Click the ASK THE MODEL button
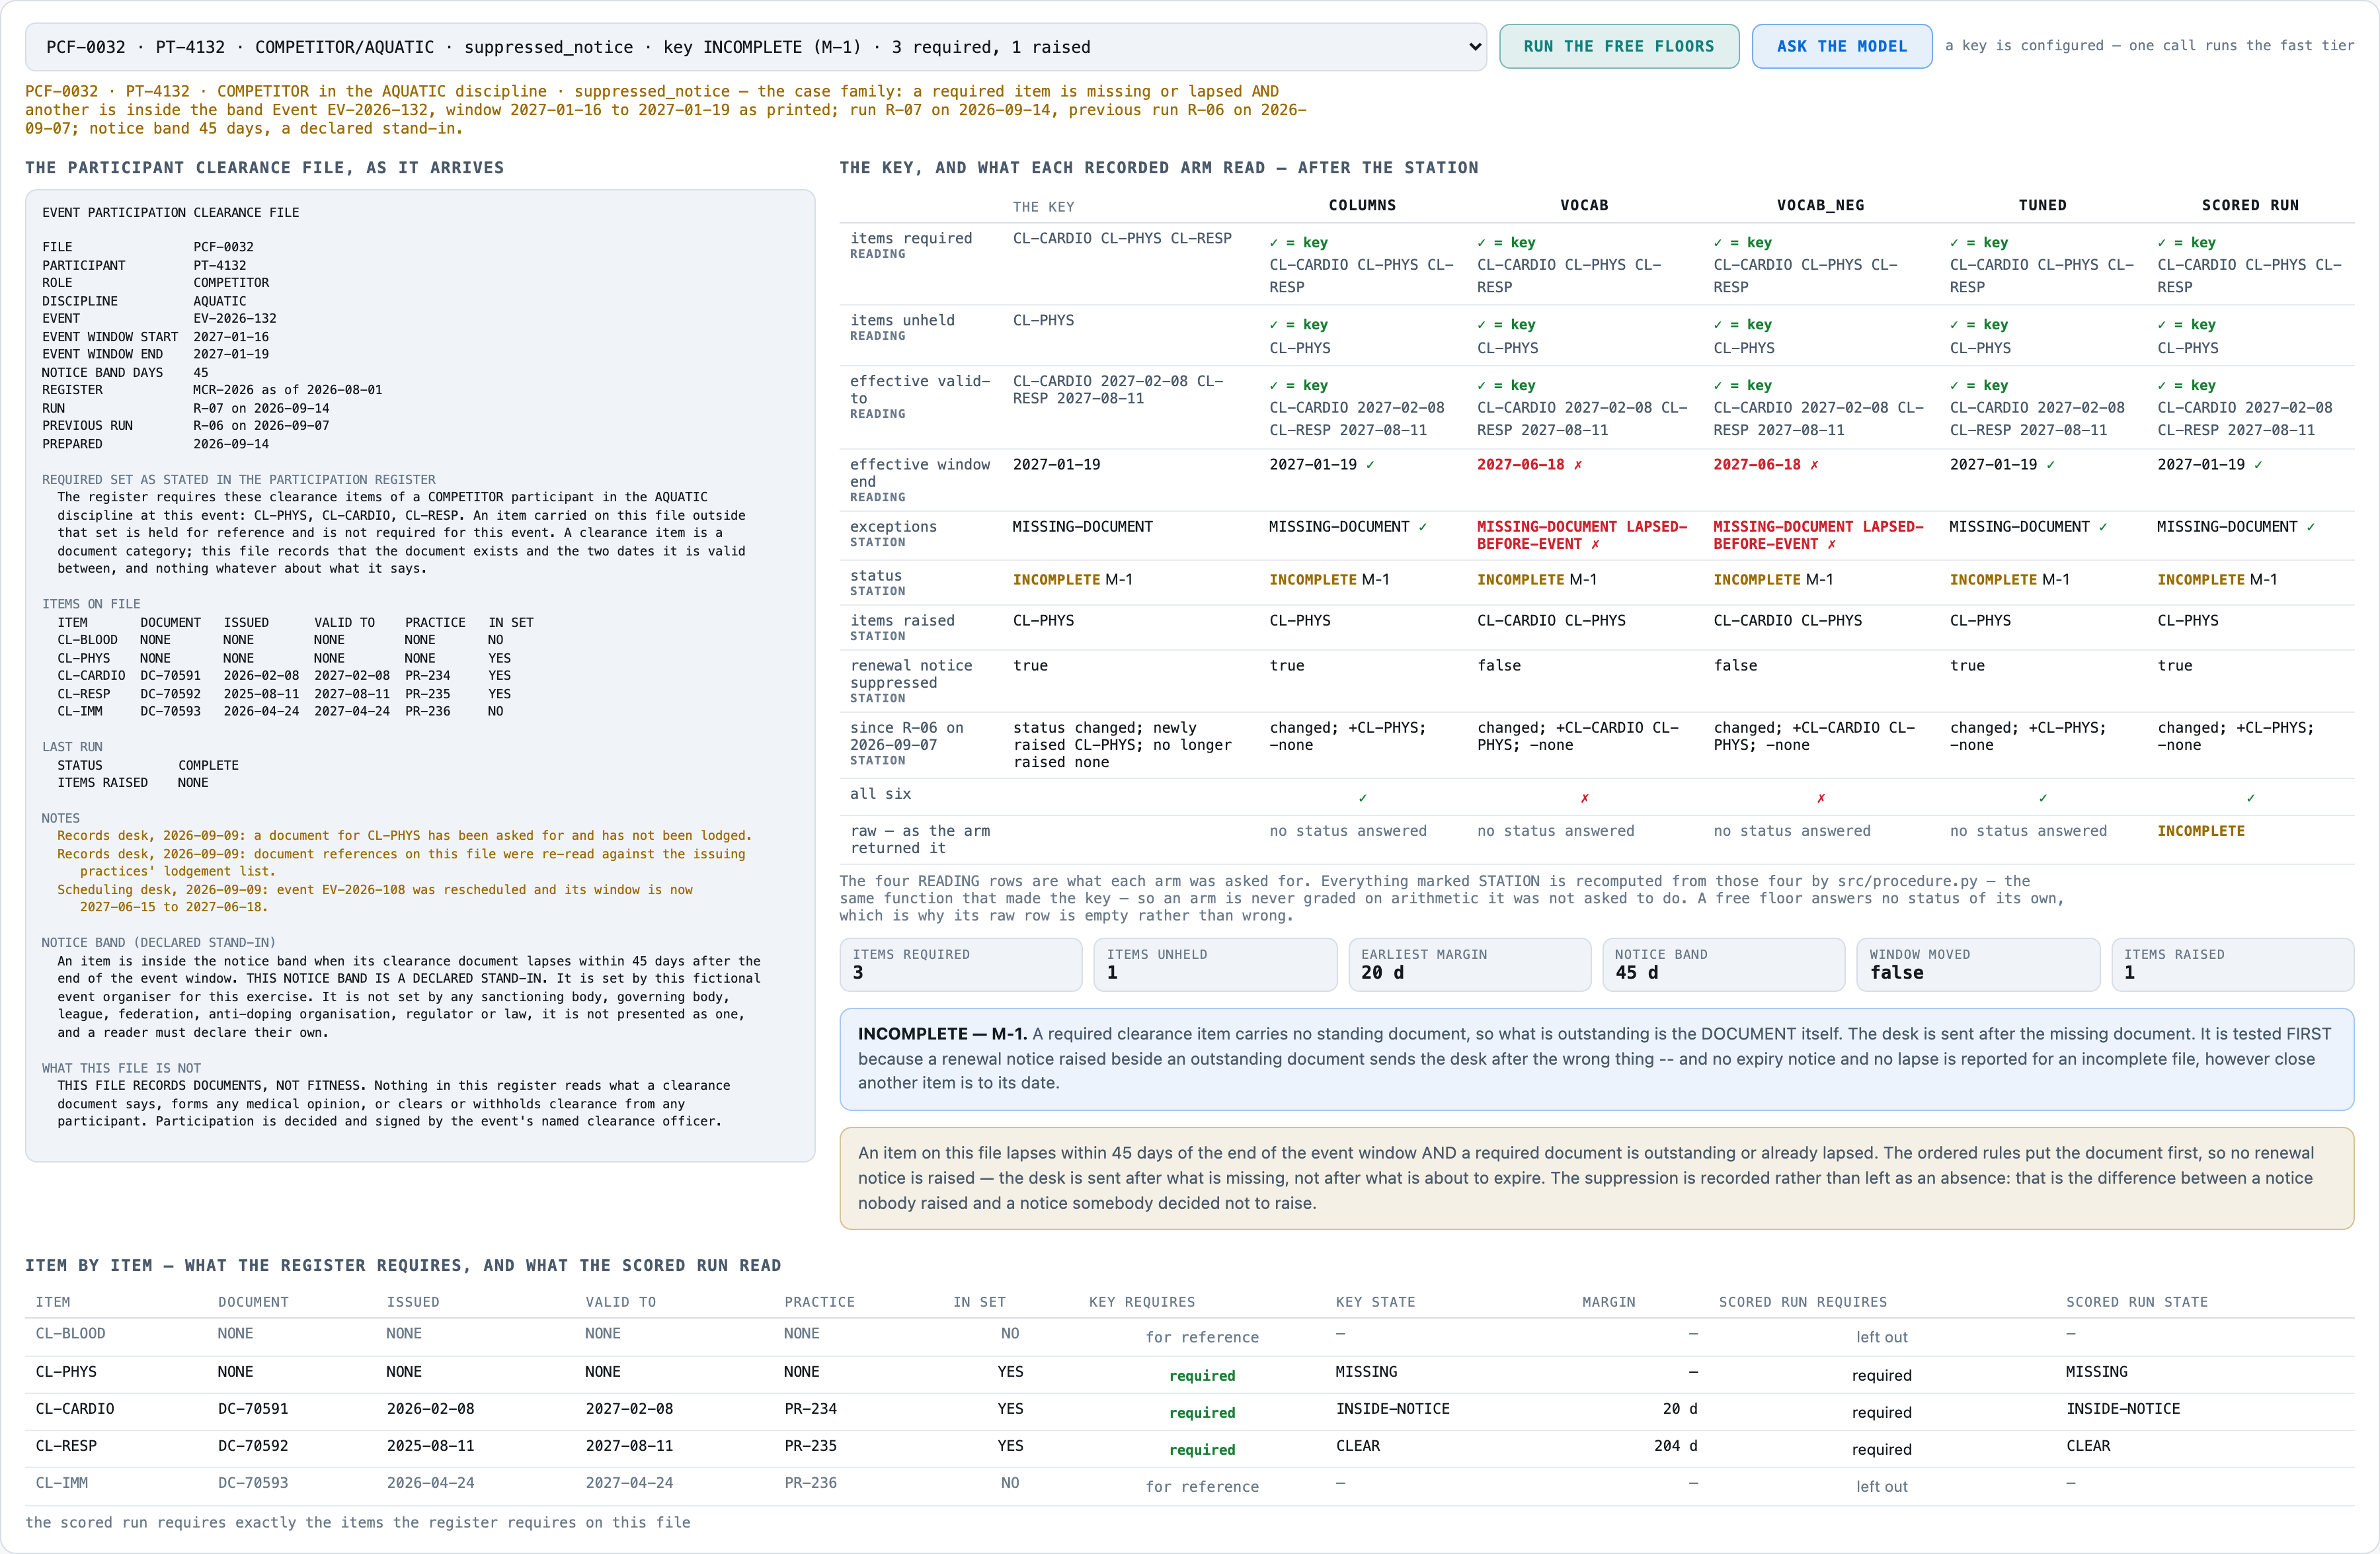 point(1842,46)
